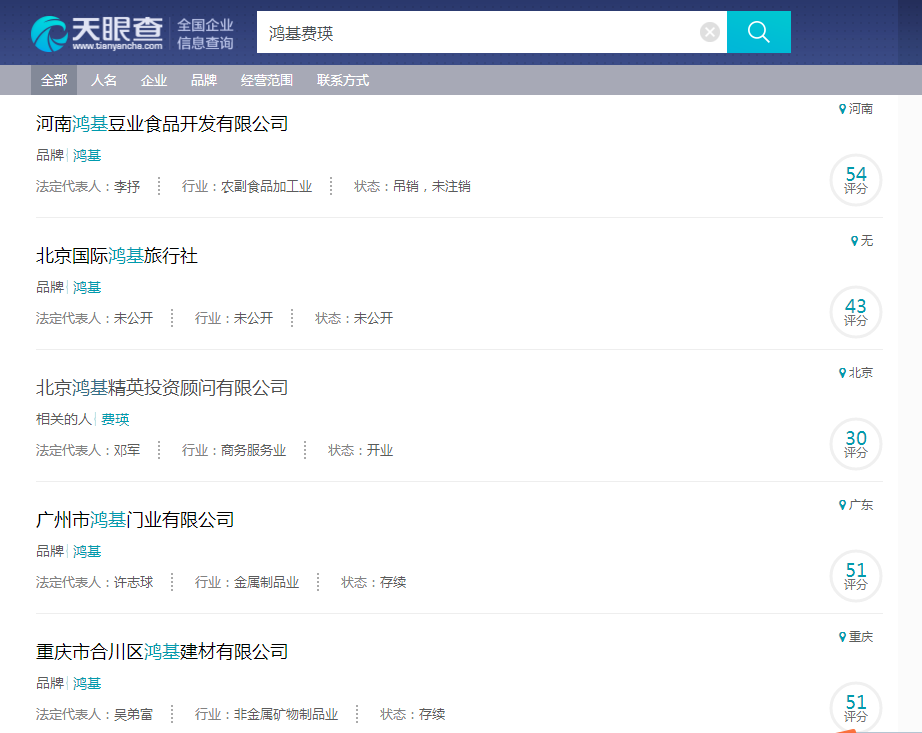The width and height of the screenshot is (922, 733).
Task: Click the 北京 location marker
Action: point(855,373)
